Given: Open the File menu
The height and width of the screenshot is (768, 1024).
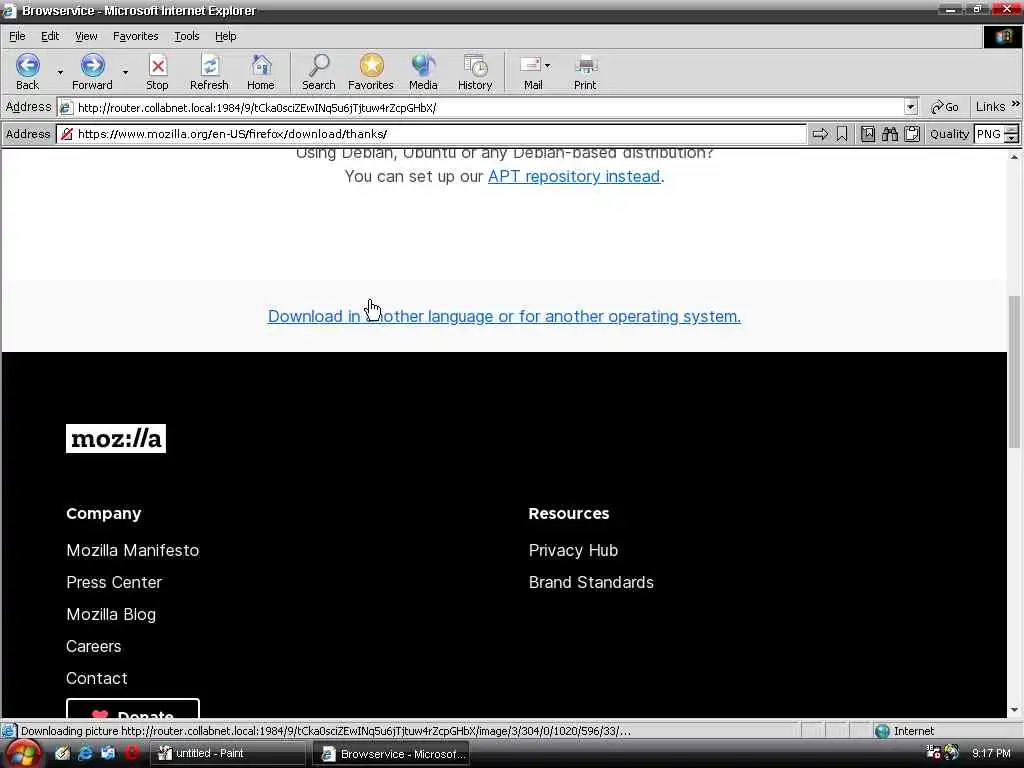Looking at the screenshot, I should pos(17,37).
